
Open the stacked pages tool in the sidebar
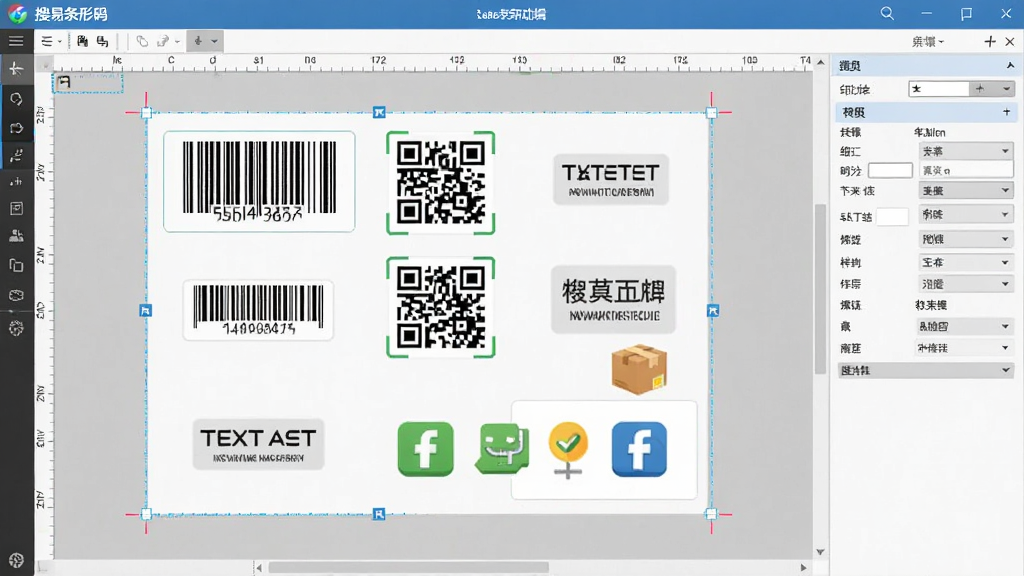pos(16,265)
